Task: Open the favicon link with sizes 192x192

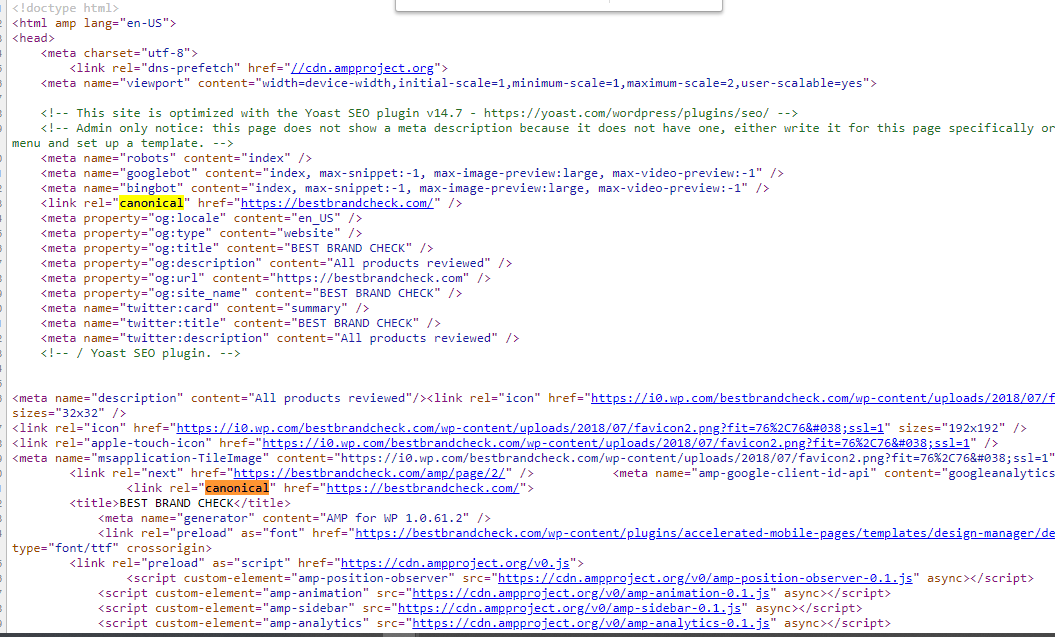Action: [x=530, y=428]
